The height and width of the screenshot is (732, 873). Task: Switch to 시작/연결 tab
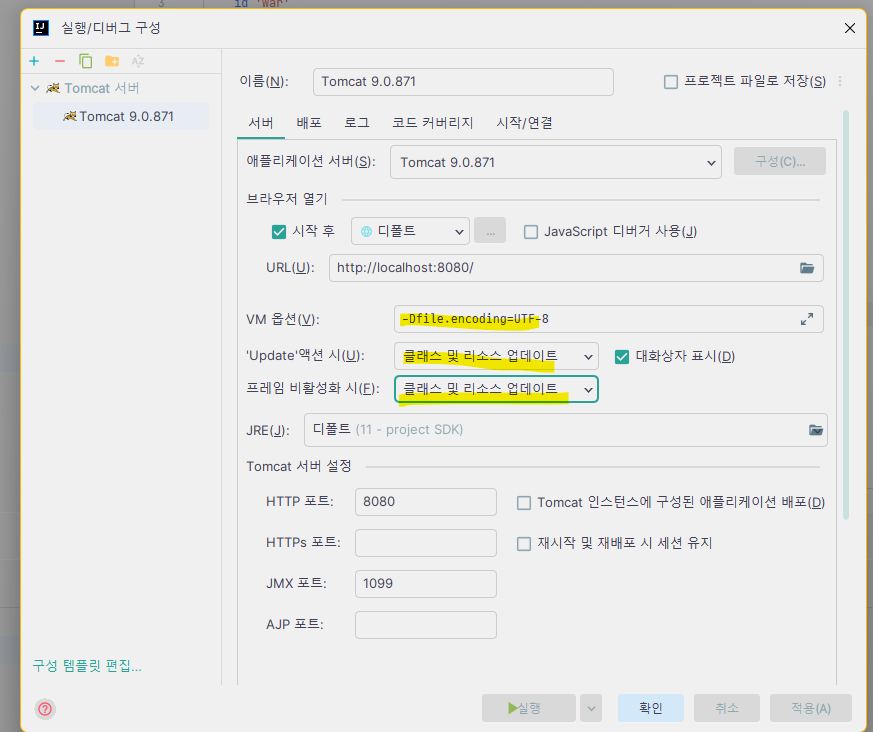click(524, 123)
